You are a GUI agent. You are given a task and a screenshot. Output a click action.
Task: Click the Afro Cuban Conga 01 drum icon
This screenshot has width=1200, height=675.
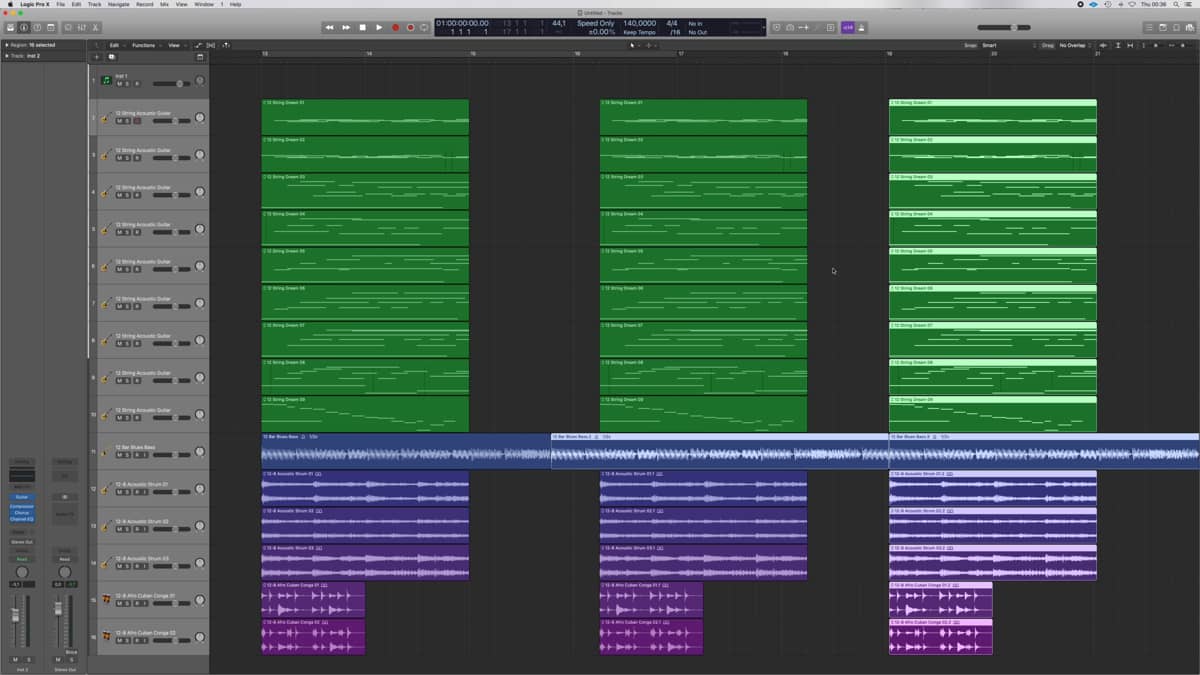pos(105,599)
